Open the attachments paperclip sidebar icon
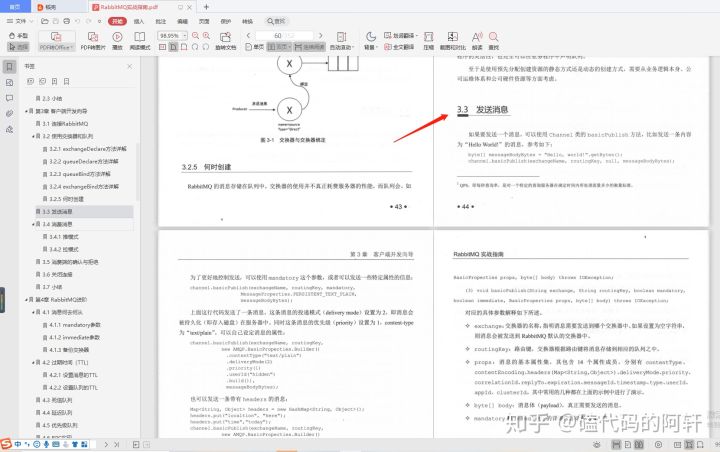The width and height of the screenshot is (720, 452). [x=9, y=114]
